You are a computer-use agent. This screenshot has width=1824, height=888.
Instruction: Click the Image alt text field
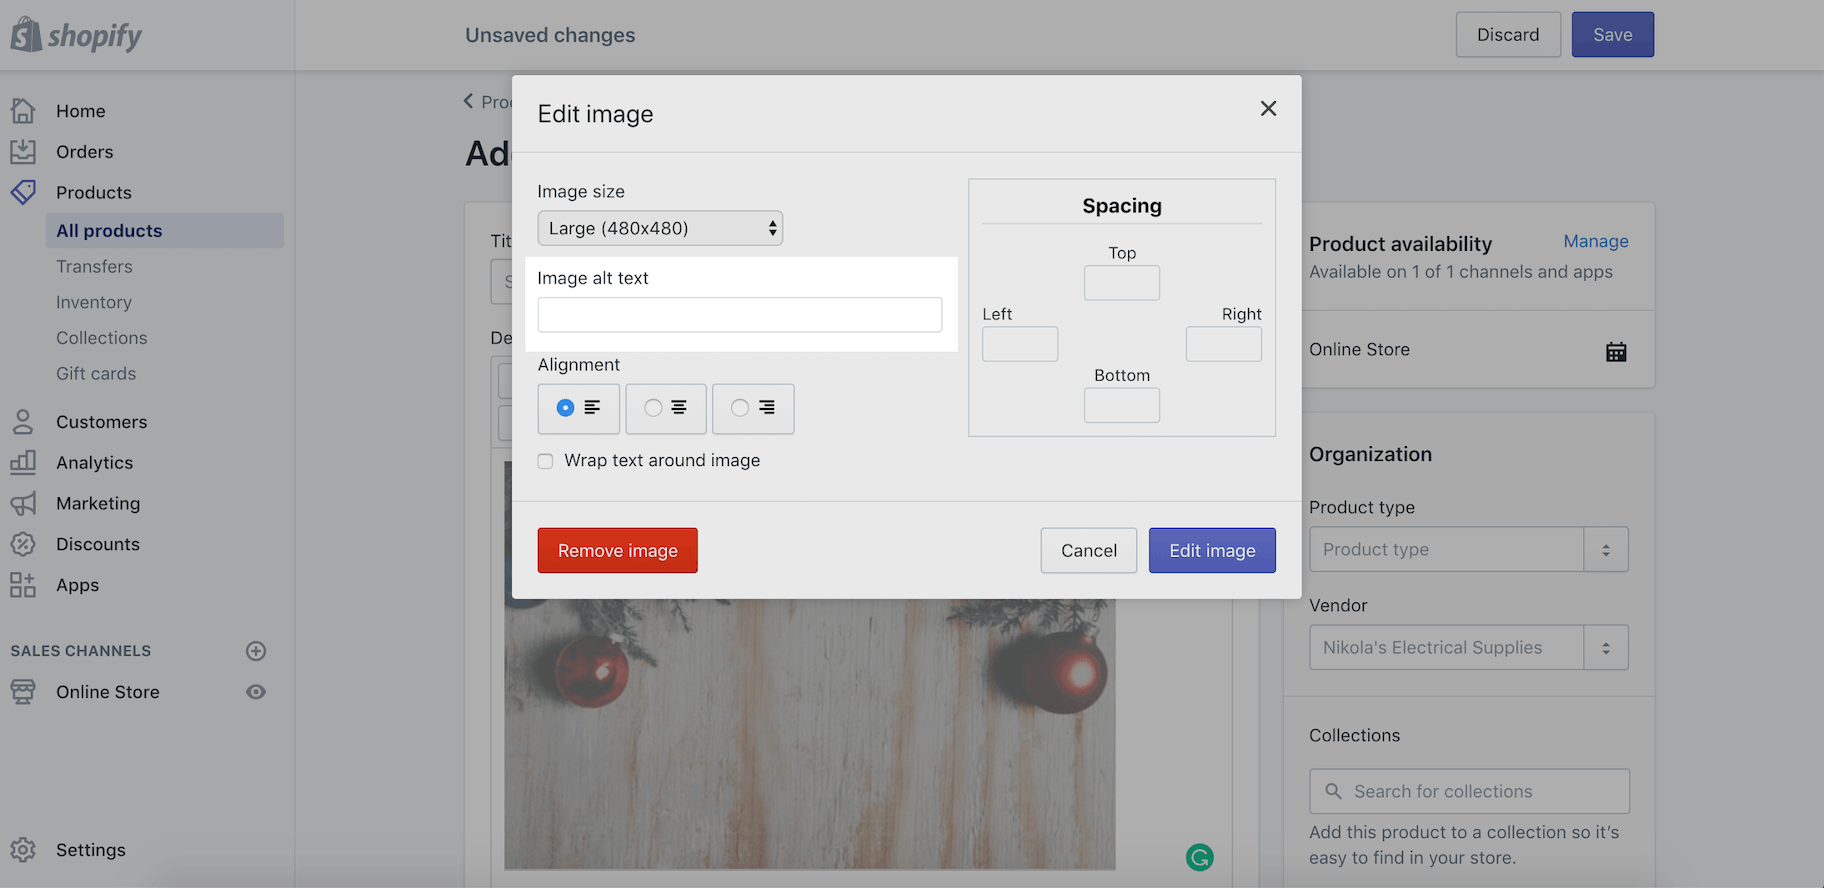739,315
